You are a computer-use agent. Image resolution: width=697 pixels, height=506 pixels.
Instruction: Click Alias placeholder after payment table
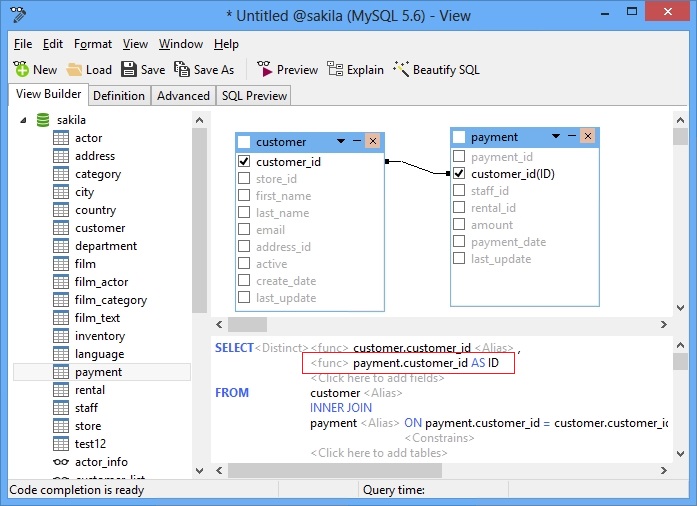[x=380, y=423]
